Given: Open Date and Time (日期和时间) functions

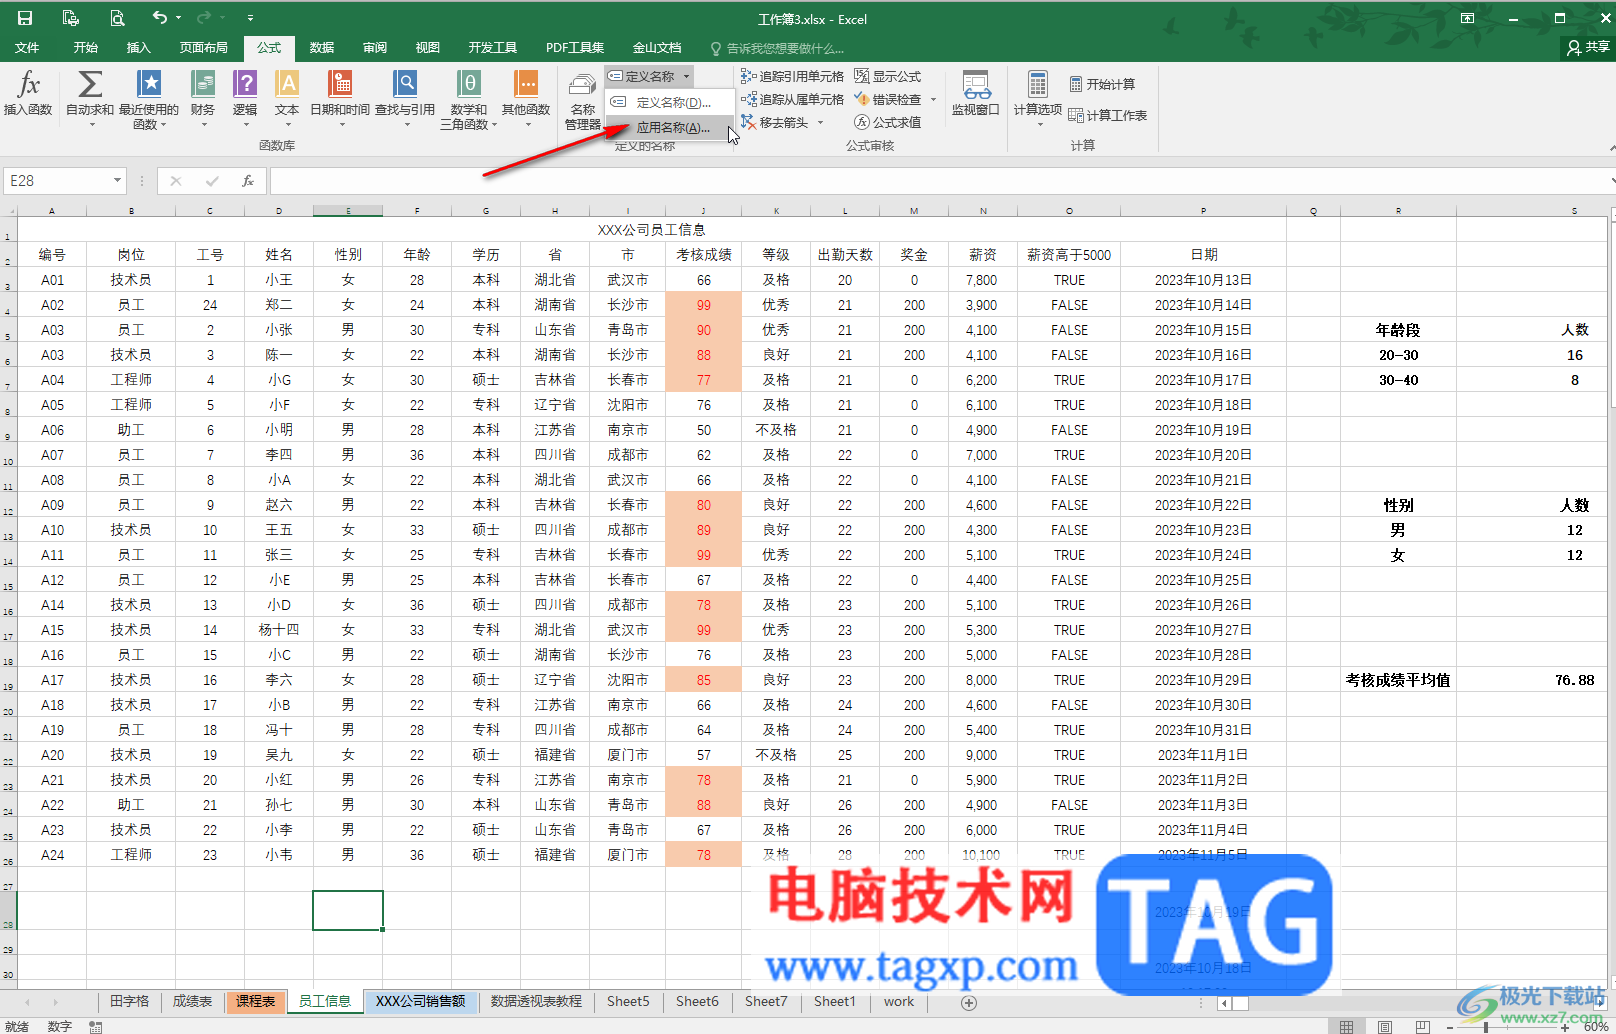Looking at the screenshot, I should click(340, 98).
